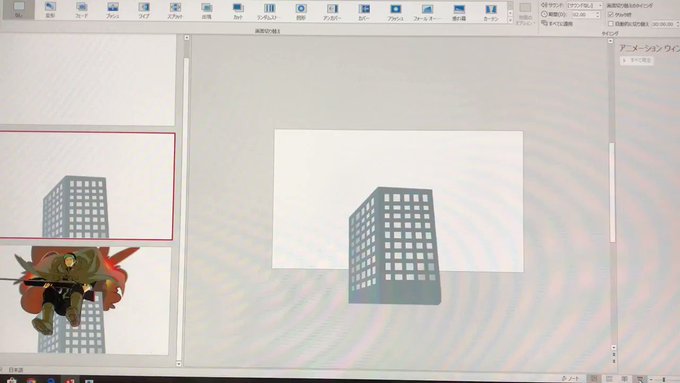
Task: Click the zoom slider in status bar
Action: point(664,380)
